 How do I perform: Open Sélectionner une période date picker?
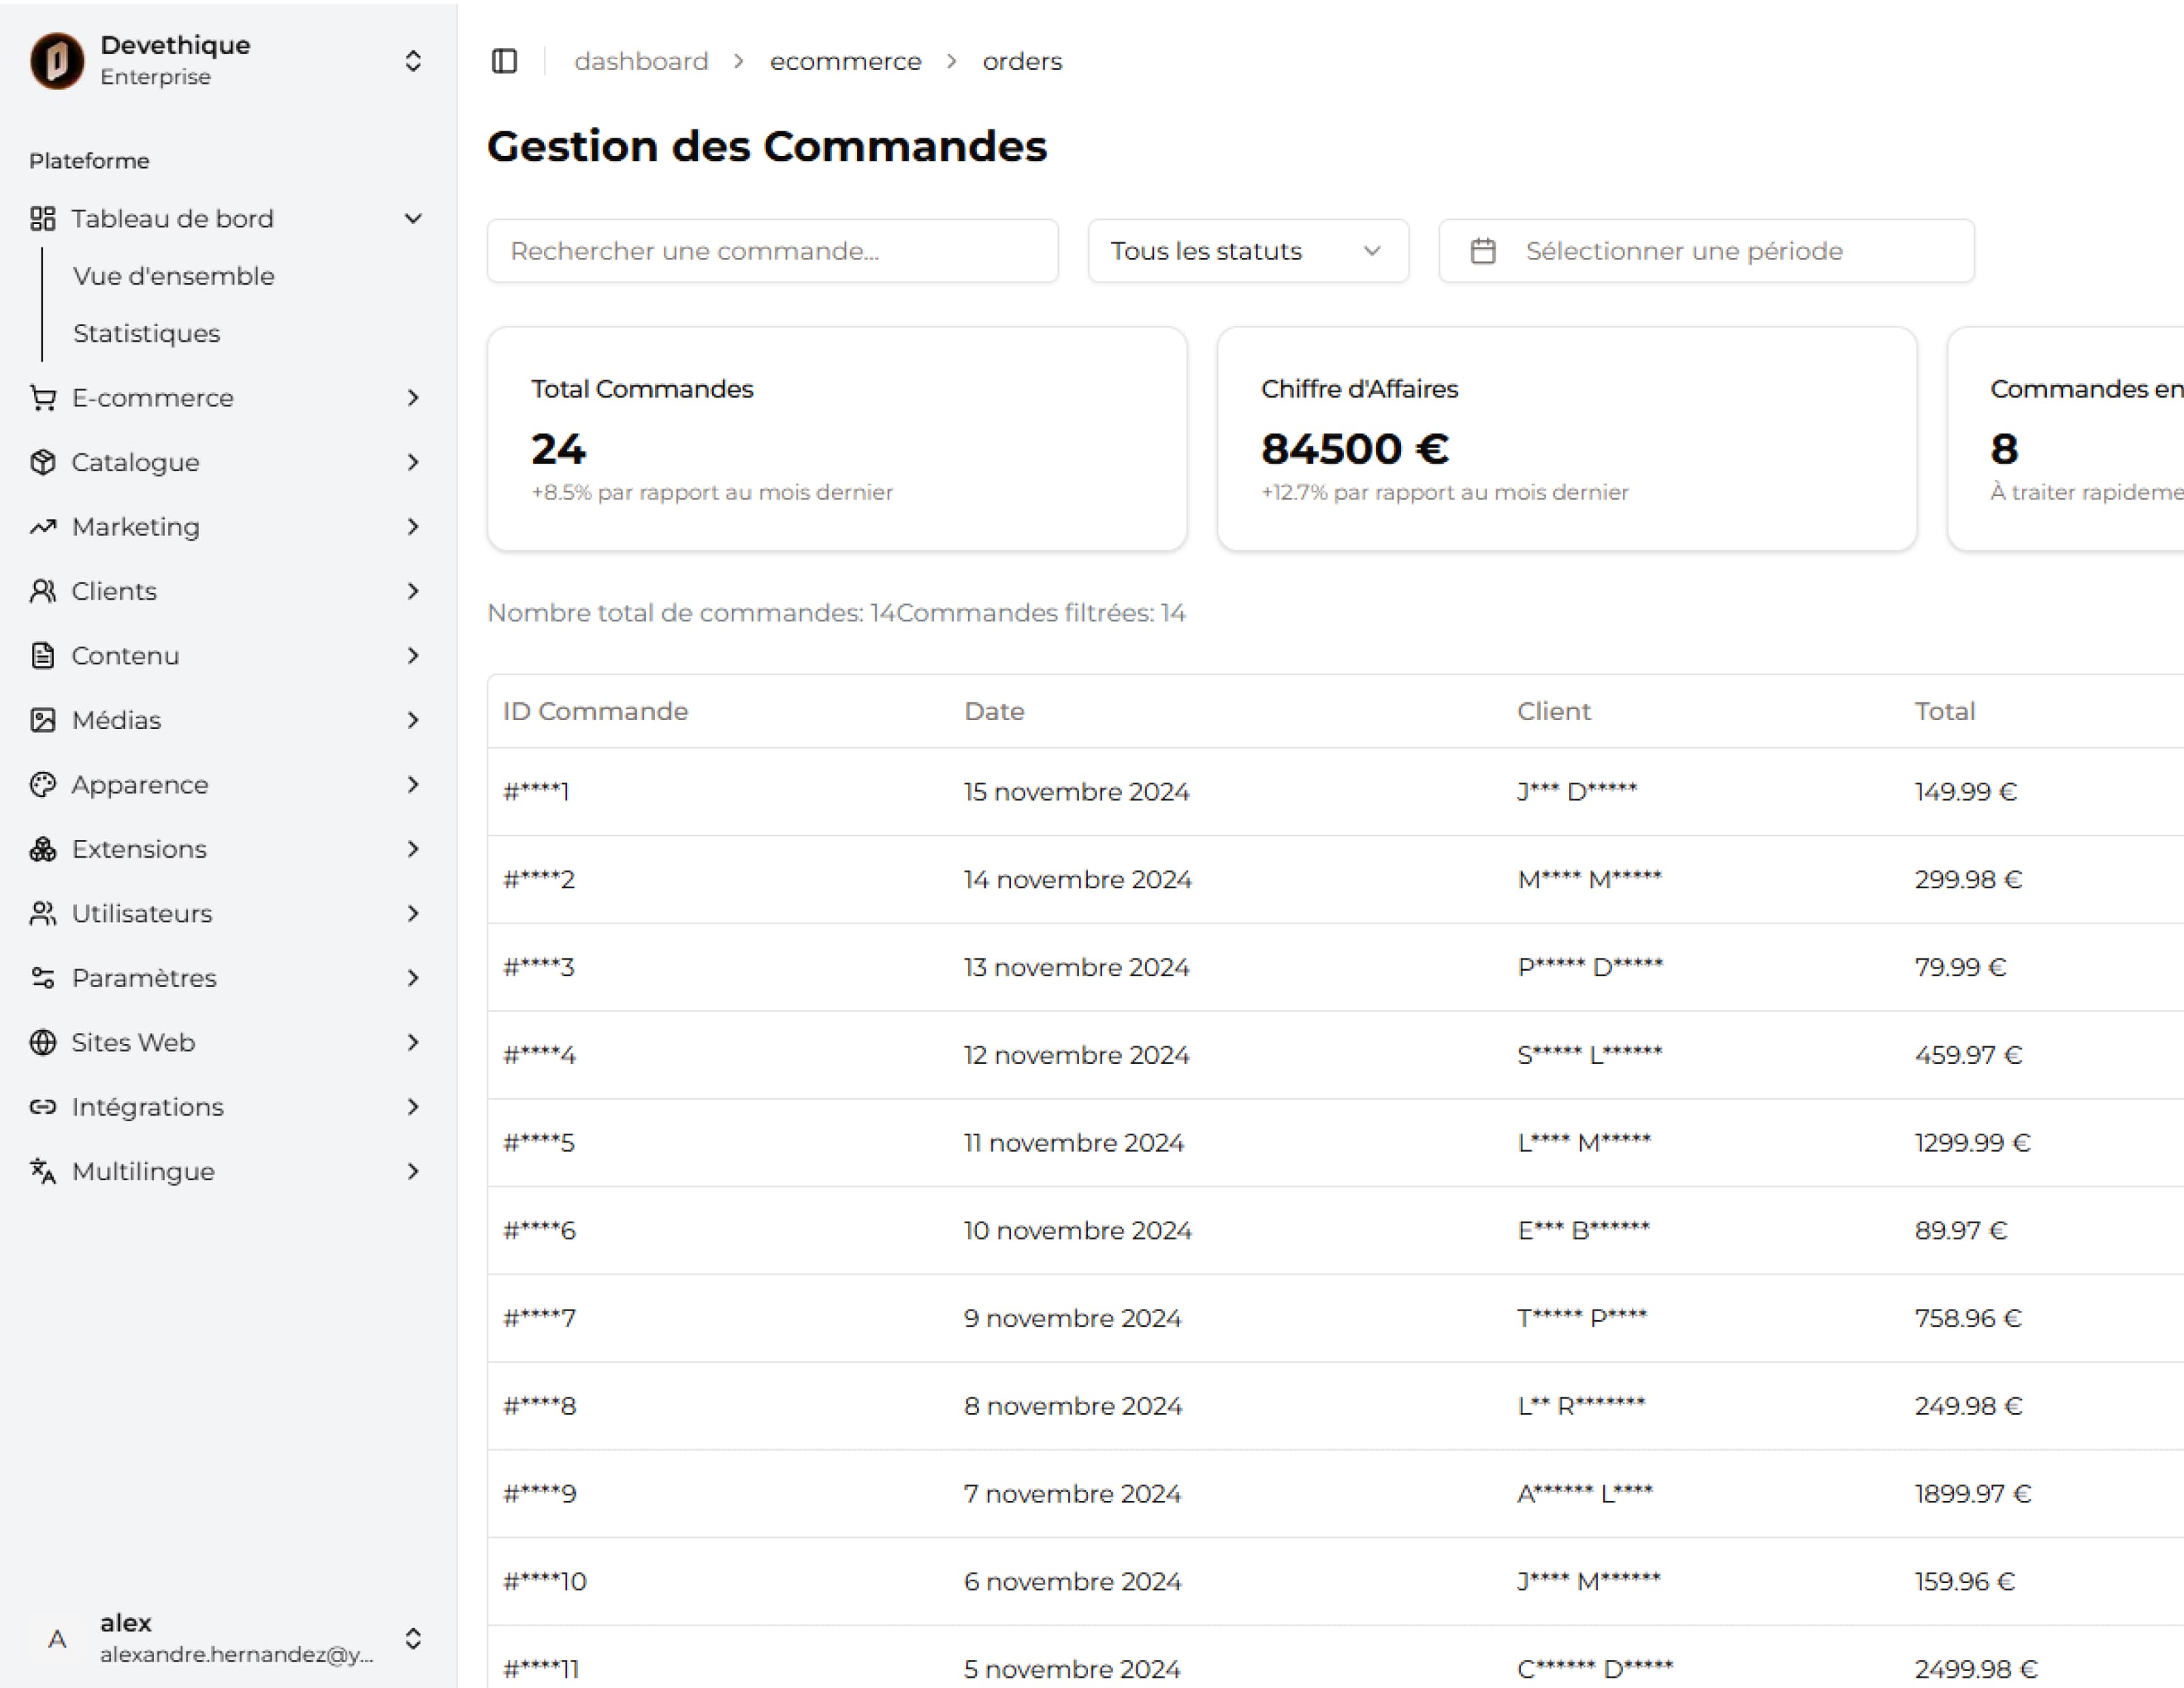coord(1706,251)
